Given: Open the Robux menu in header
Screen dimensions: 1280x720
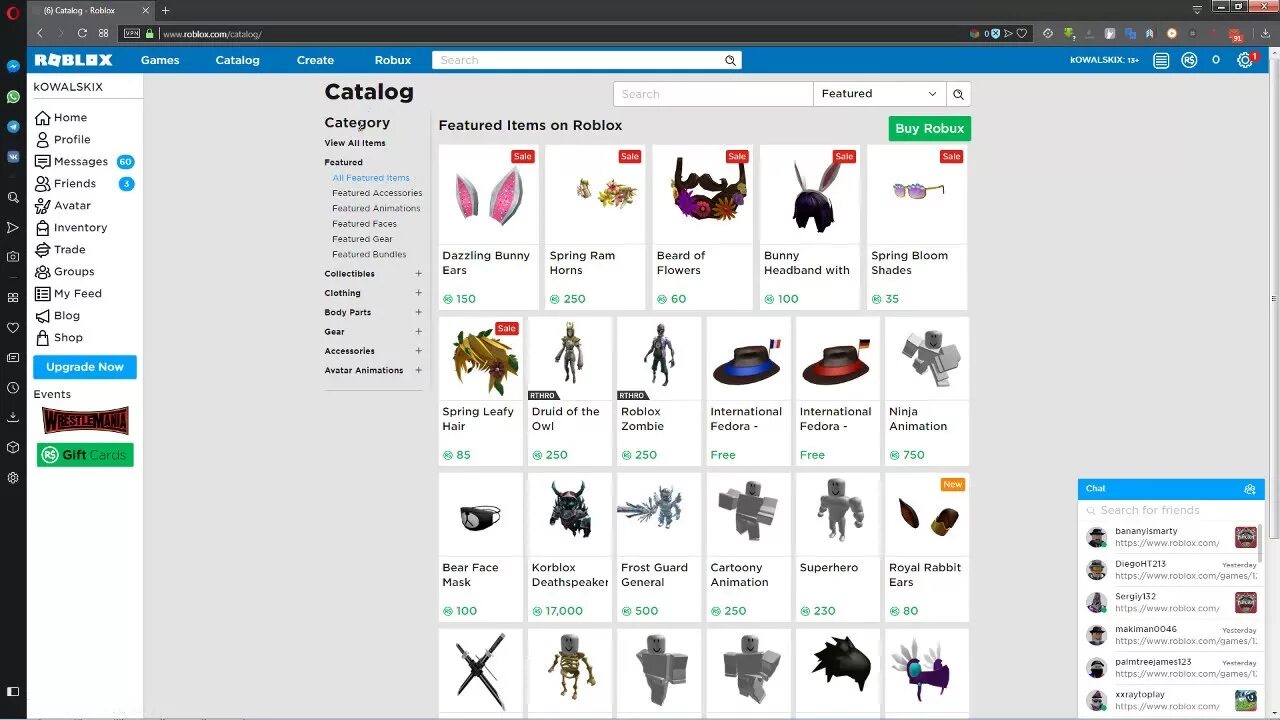Looking at the screenshot, I should pos(393,60).
